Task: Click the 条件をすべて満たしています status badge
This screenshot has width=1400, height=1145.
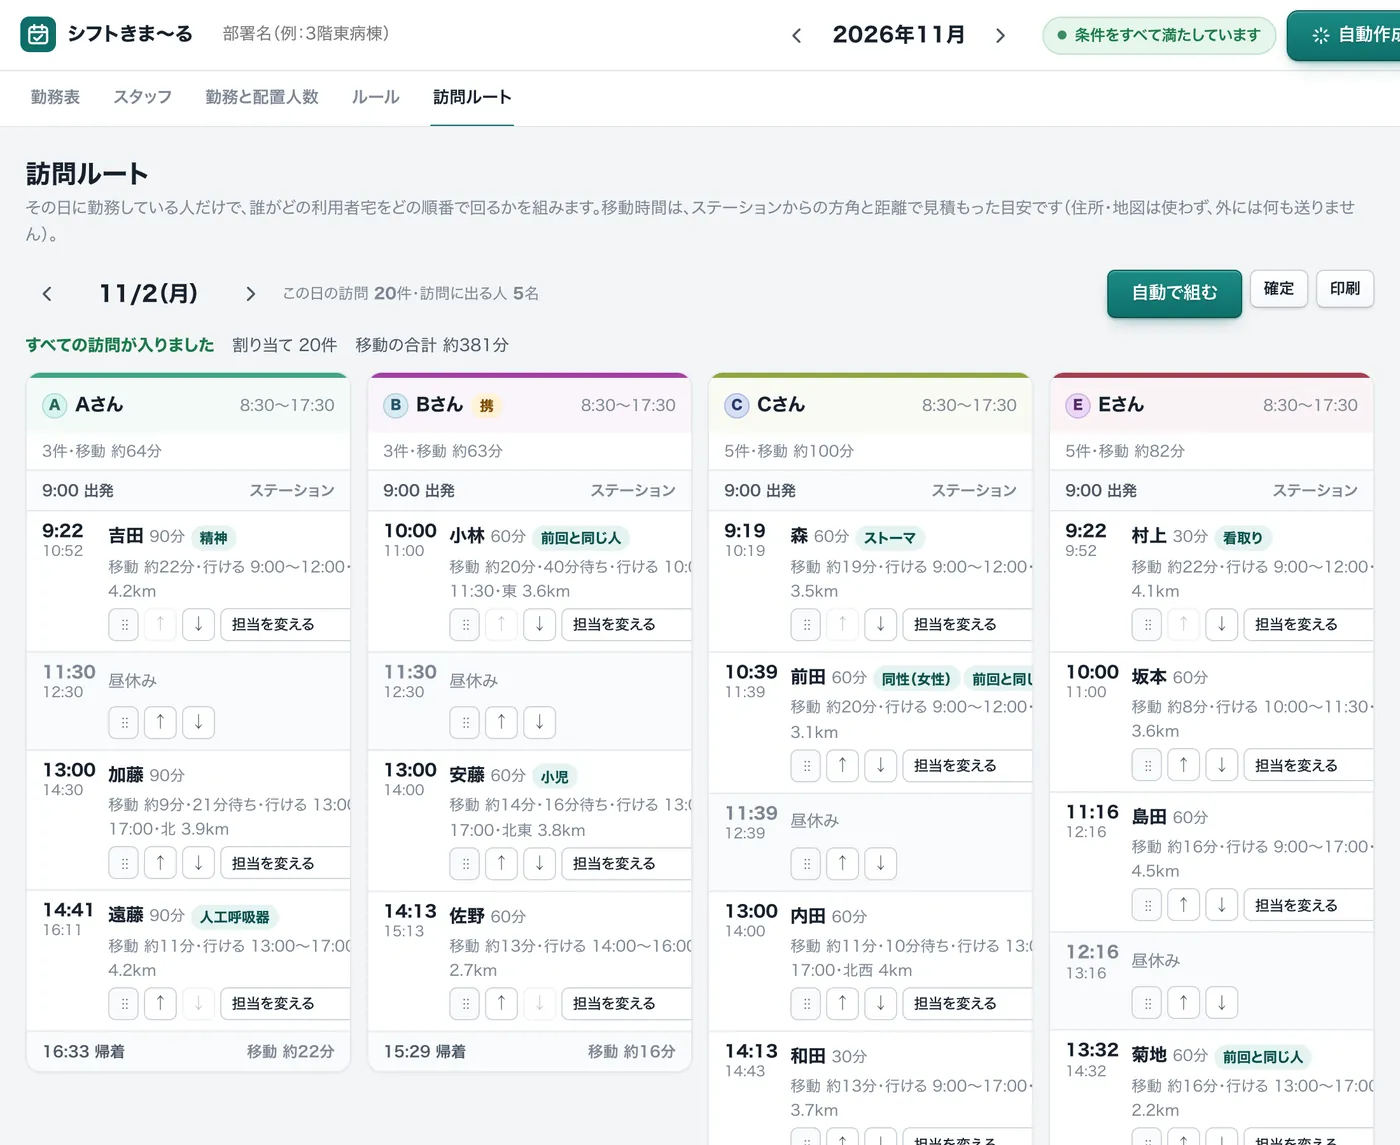Action: 1159,35
